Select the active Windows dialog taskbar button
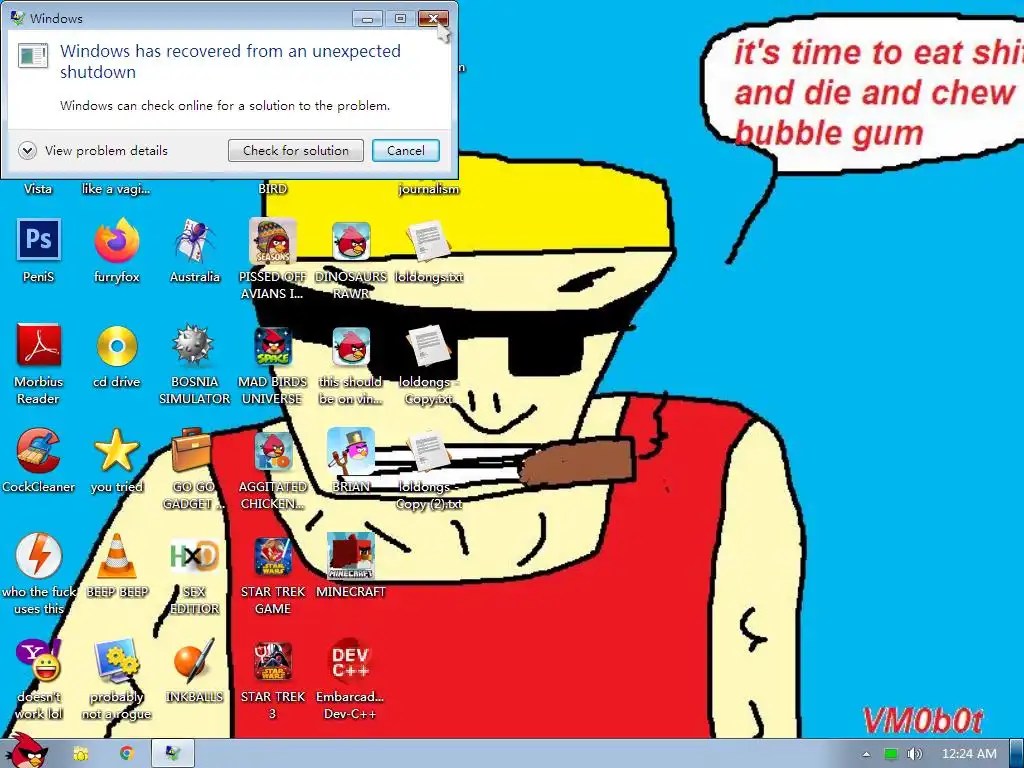Image resolution: width=1024 pixels, height=768 pixels. [x=172, y=754]
